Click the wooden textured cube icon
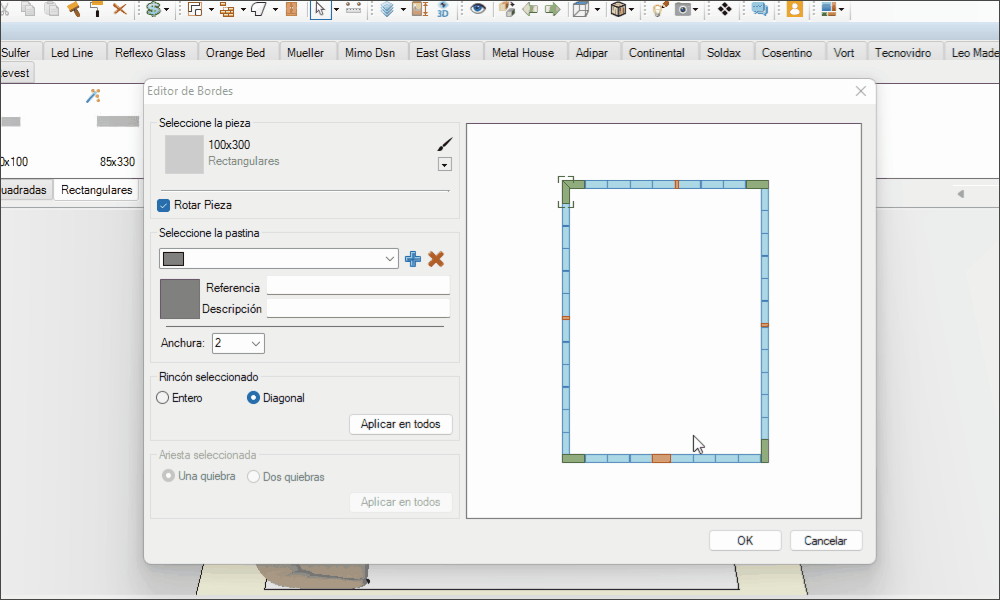 pyautogui.click(x=618, y=9)
